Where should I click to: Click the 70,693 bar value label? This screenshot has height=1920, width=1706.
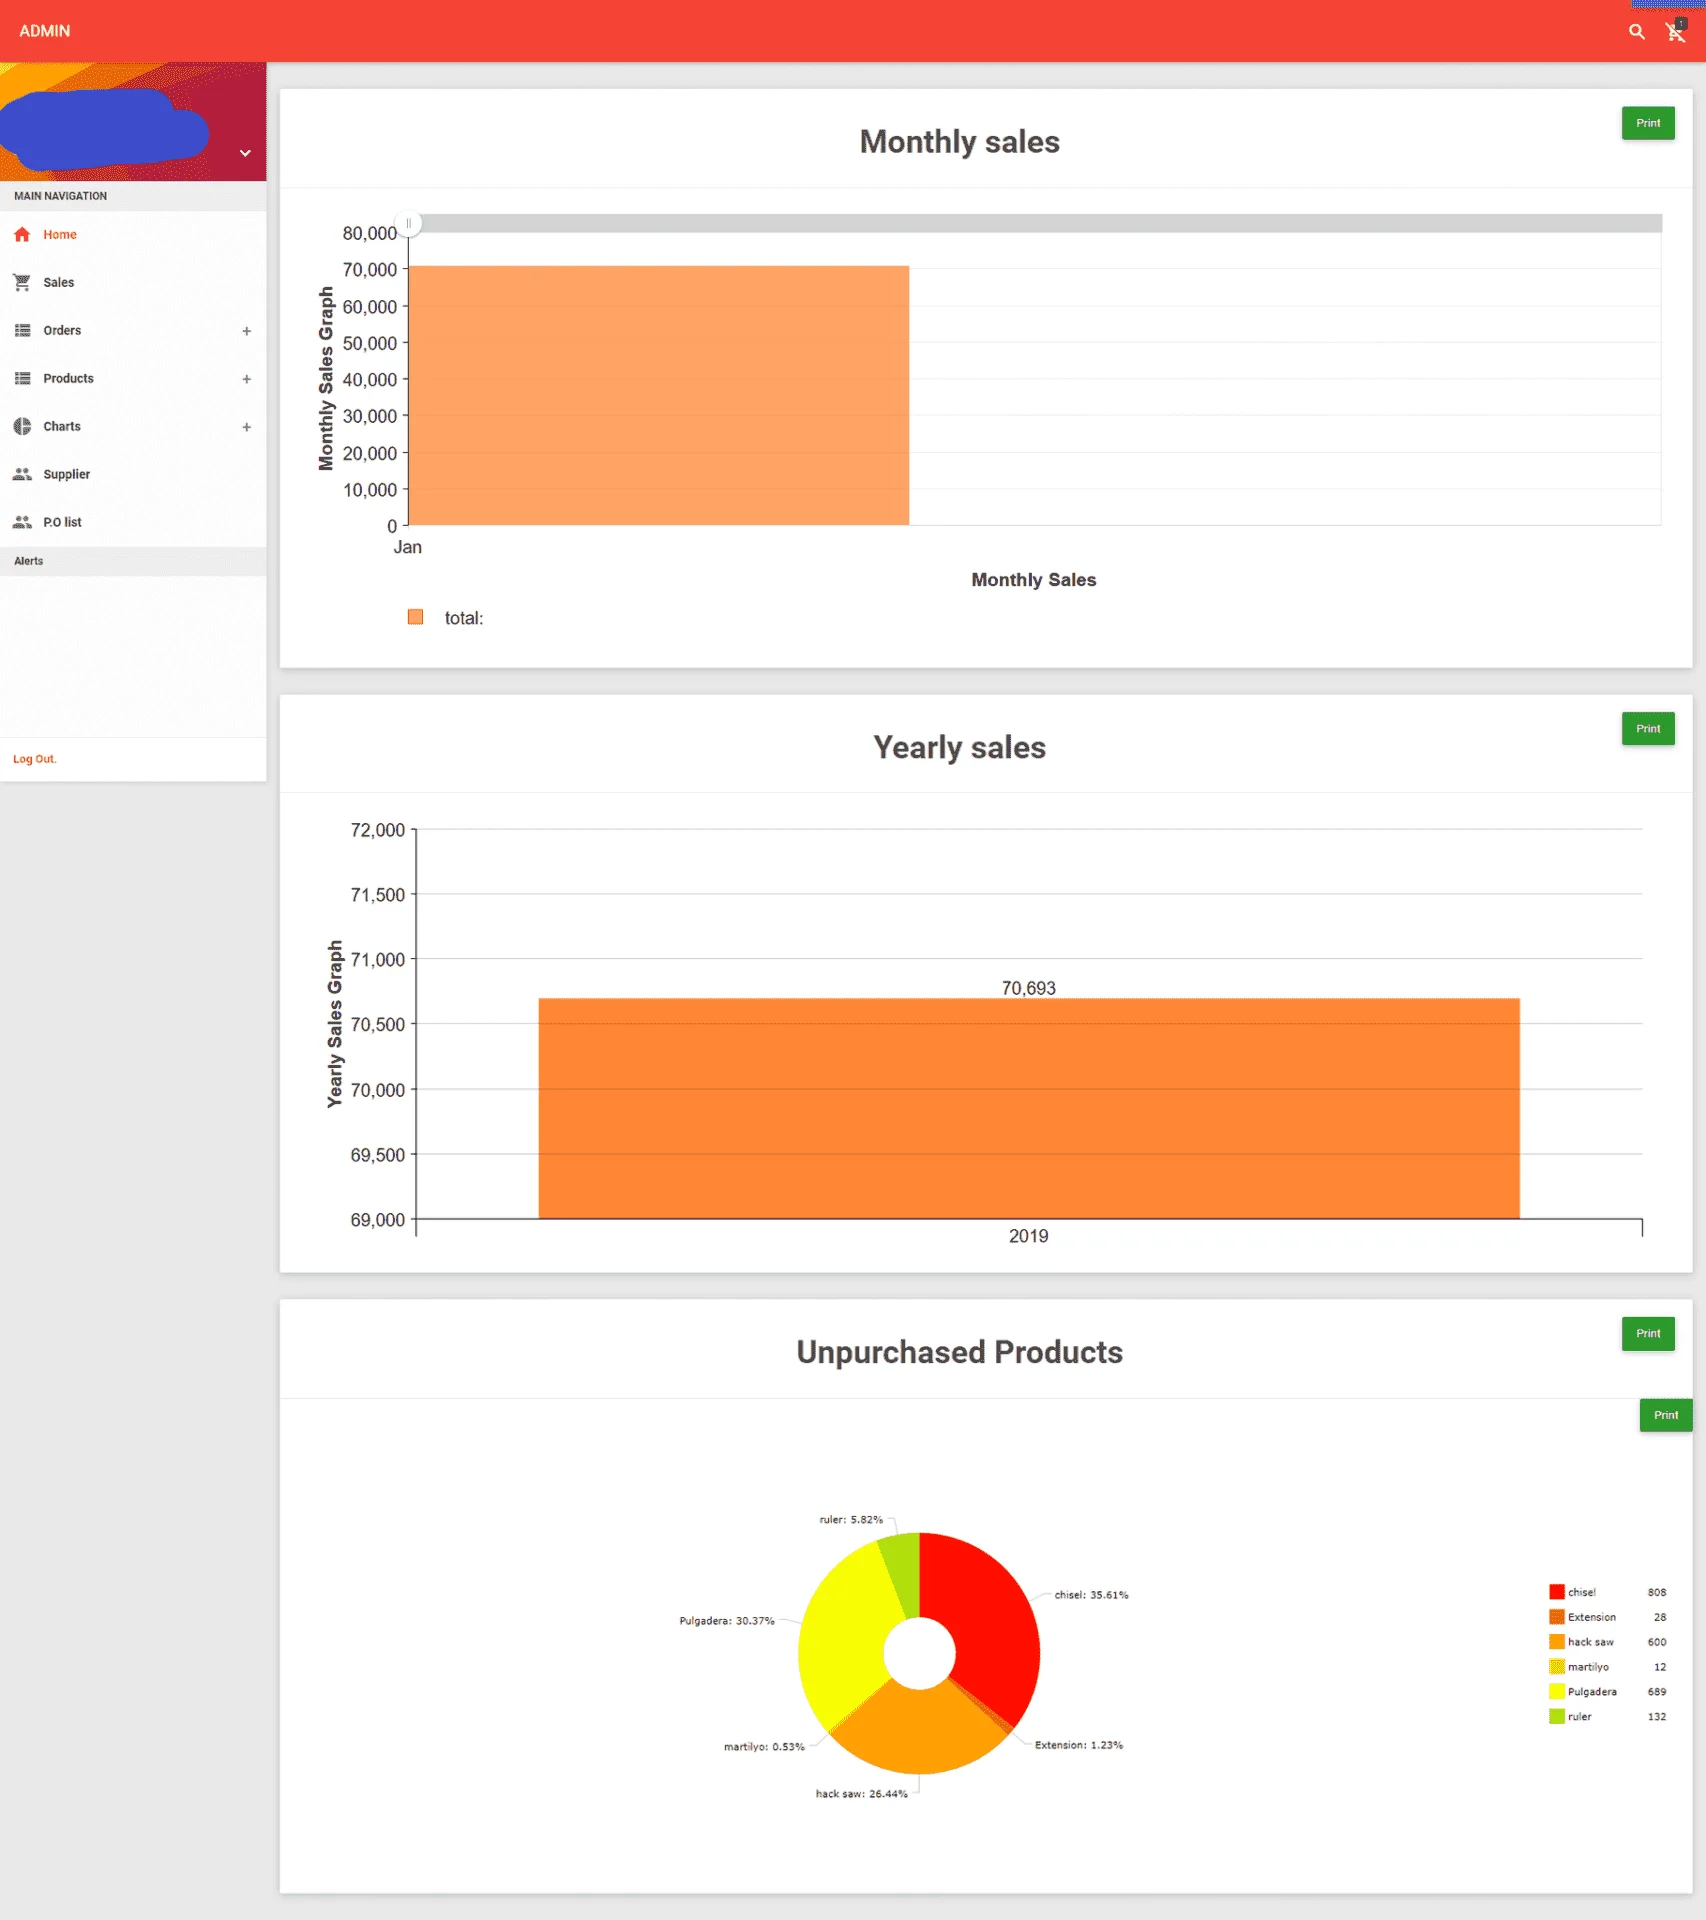click(1029, 988)
